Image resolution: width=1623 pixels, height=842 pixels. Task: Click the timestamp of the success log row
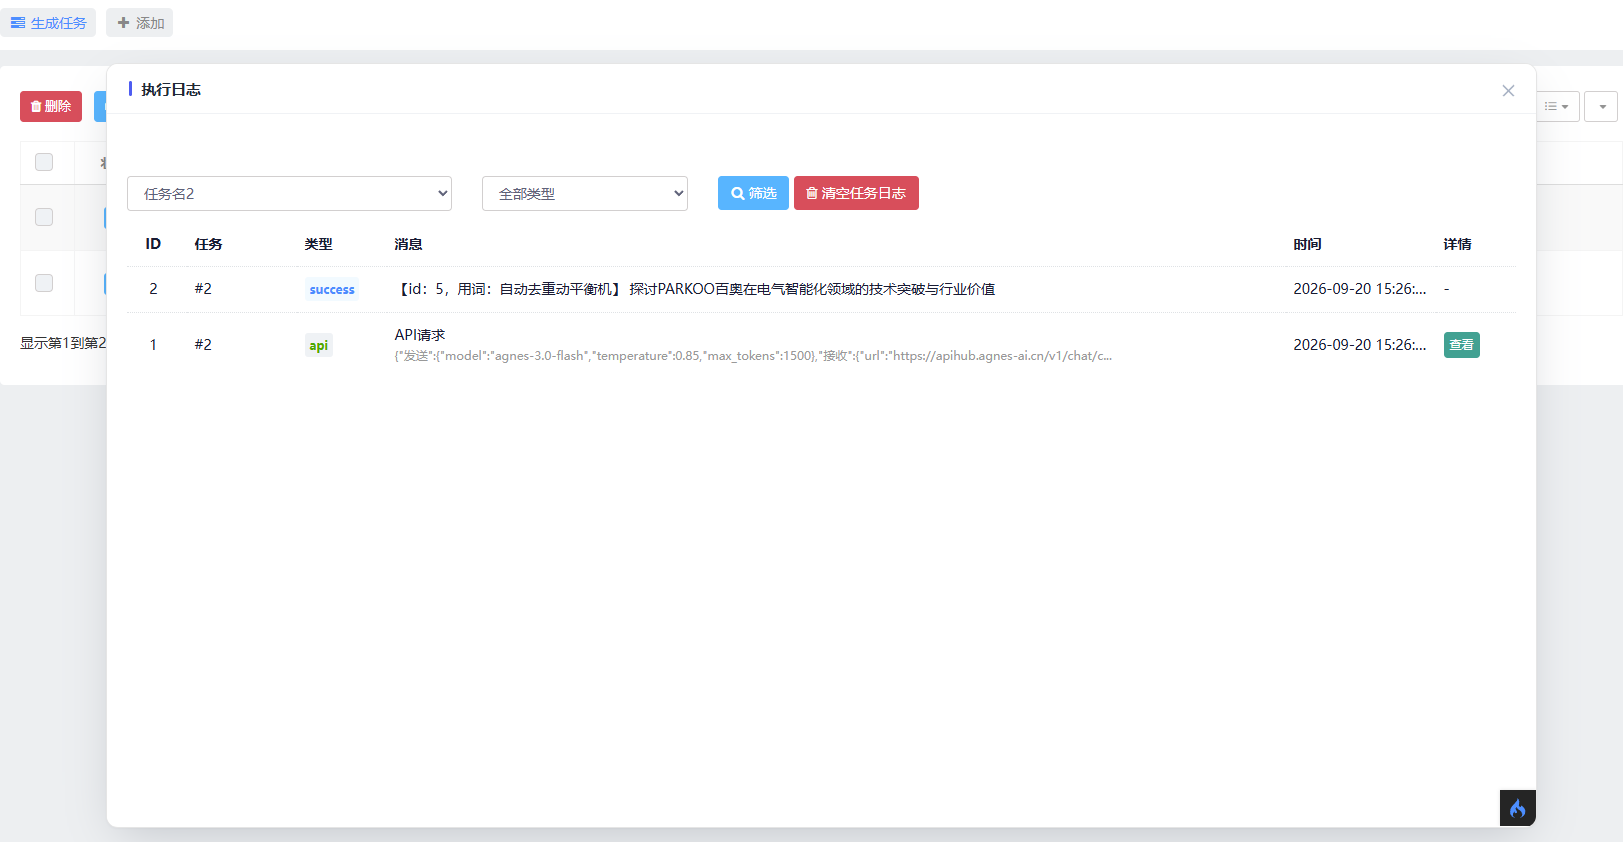[x=1360, y=289]
